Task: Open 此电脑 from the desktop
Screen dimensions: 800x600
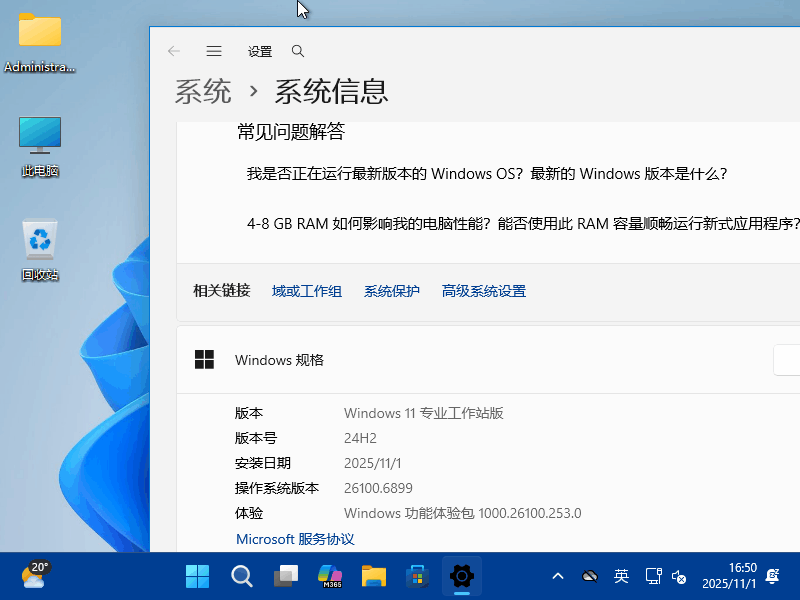Action: point(39,140)
